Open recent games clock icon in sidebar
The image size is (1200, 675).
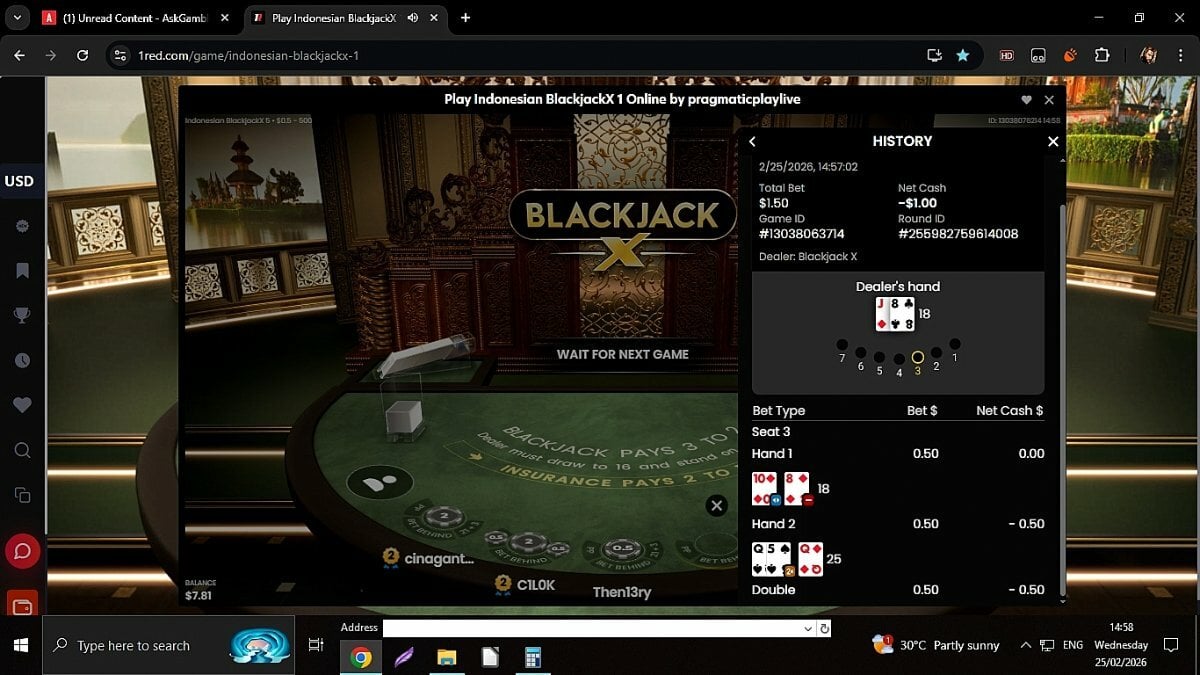pyautogui.click(x=22, y=360)
